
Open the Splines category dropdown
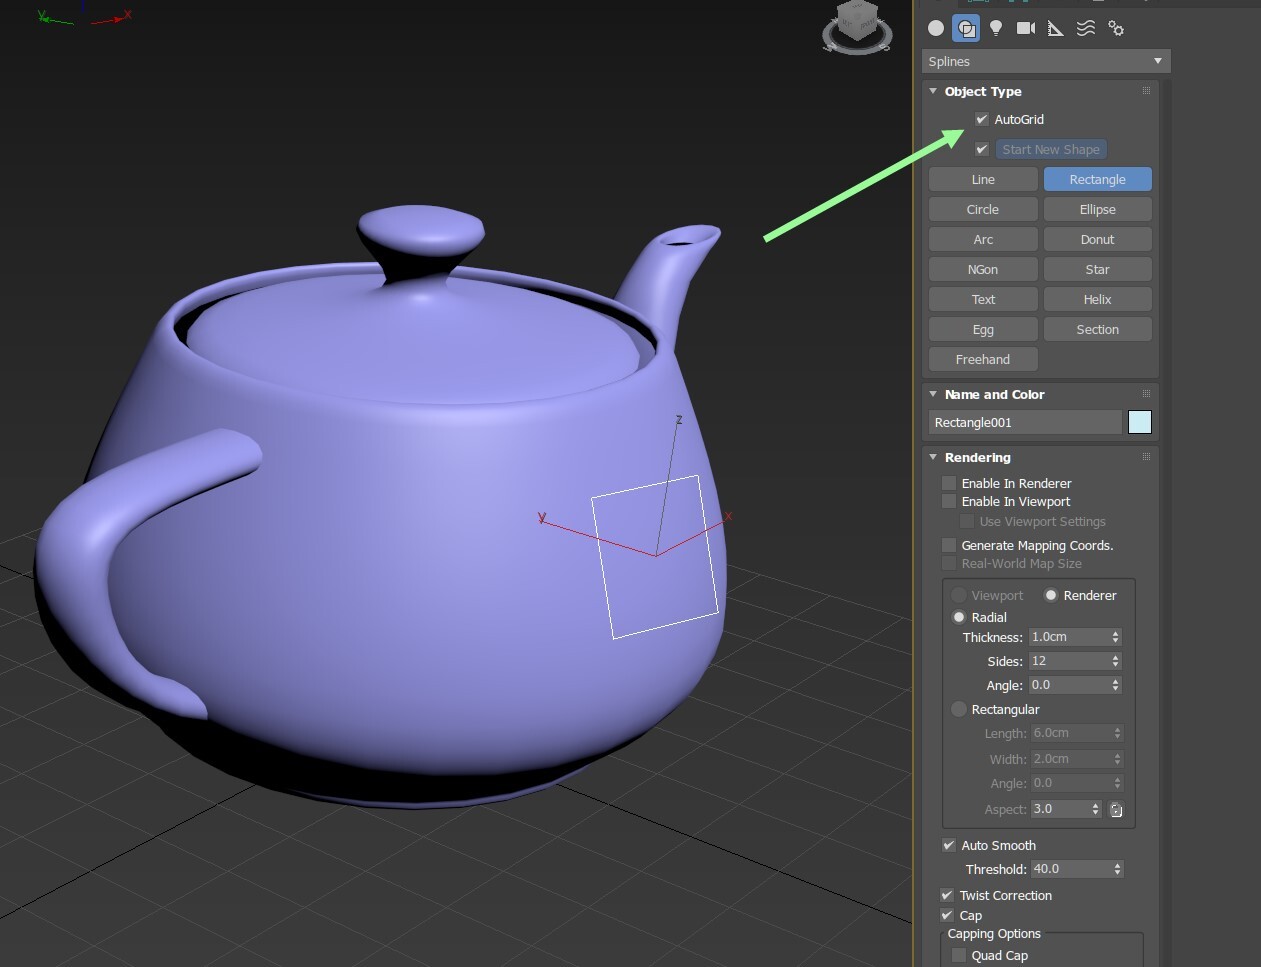(x=1046, y=61)
